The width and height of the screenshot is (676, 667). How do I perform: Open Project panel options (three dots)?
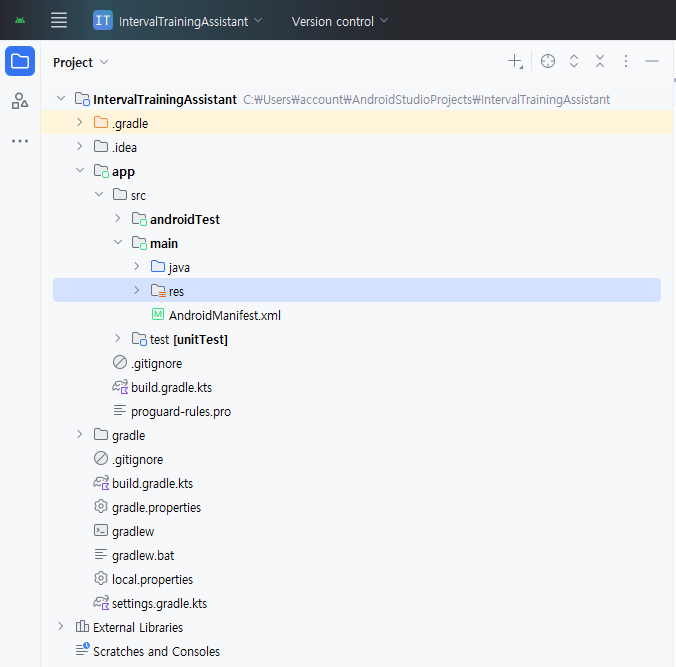[626, 61]
